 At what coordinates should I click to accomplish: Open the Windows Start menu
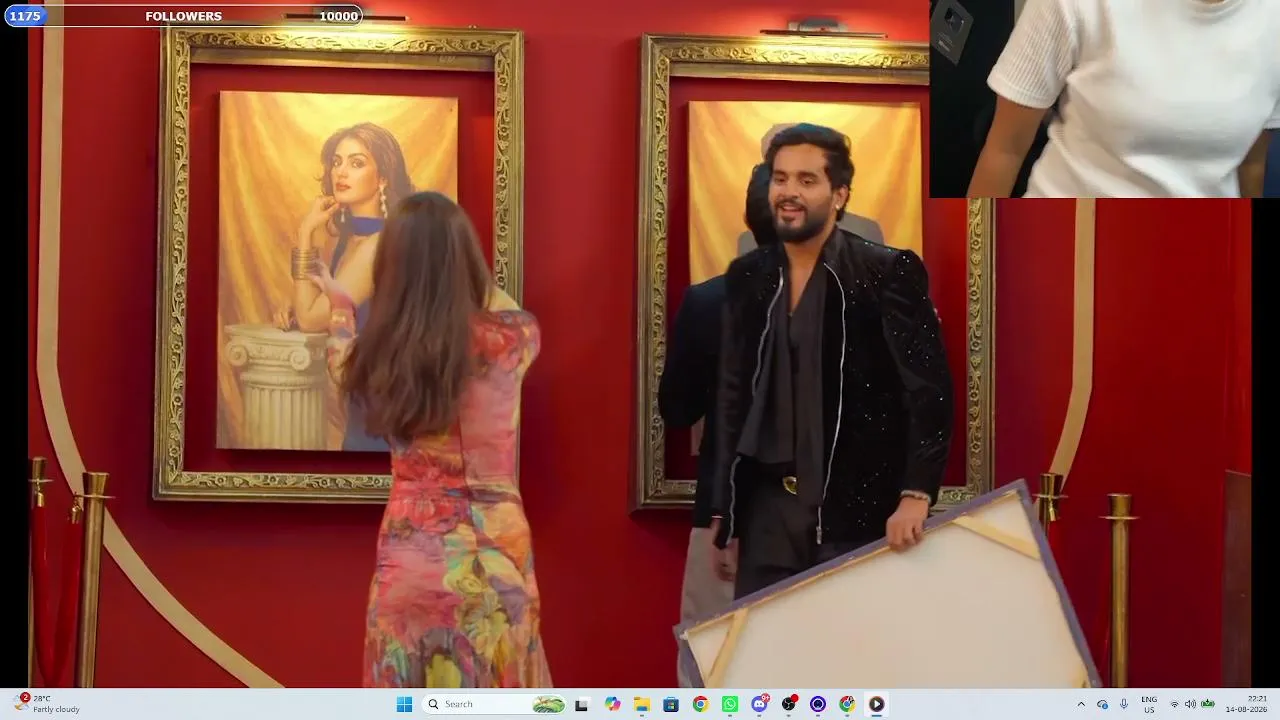click(404, 704)
